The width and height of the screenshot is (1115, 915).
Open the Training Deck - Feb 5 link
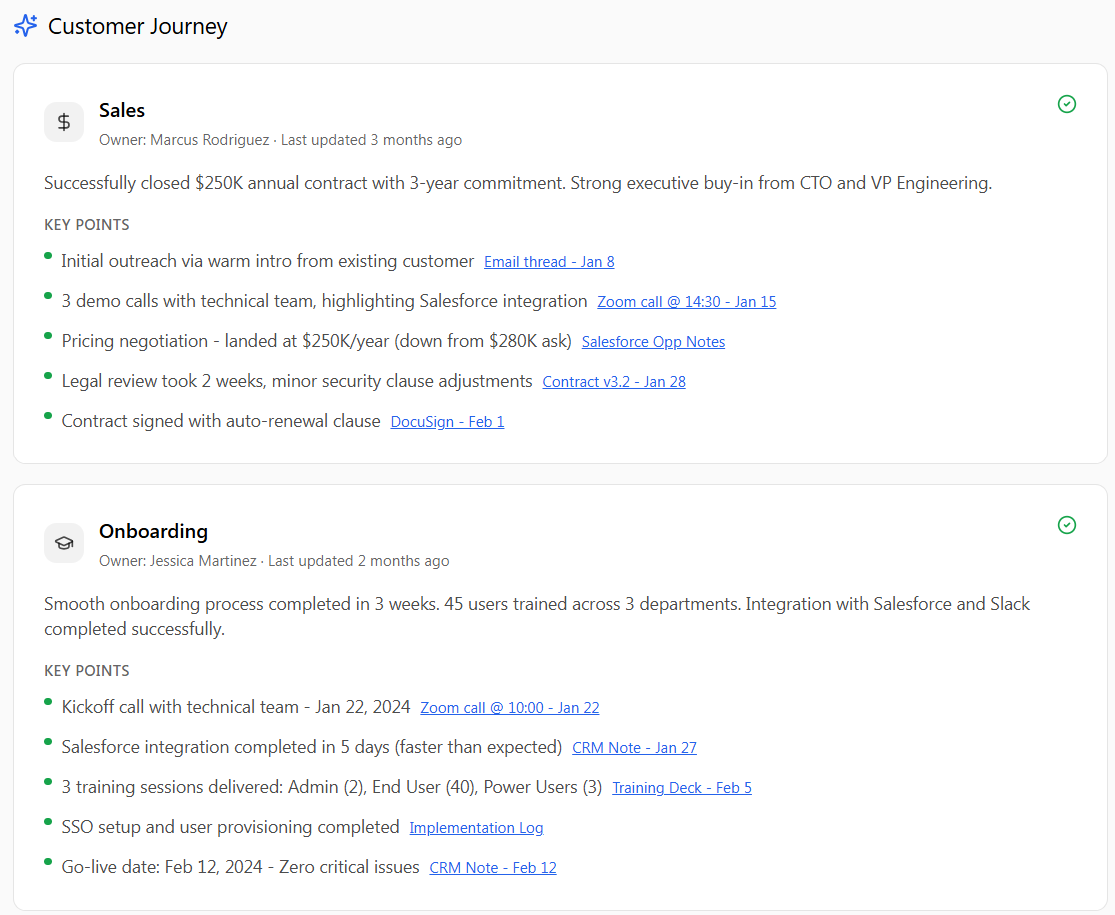682,788
